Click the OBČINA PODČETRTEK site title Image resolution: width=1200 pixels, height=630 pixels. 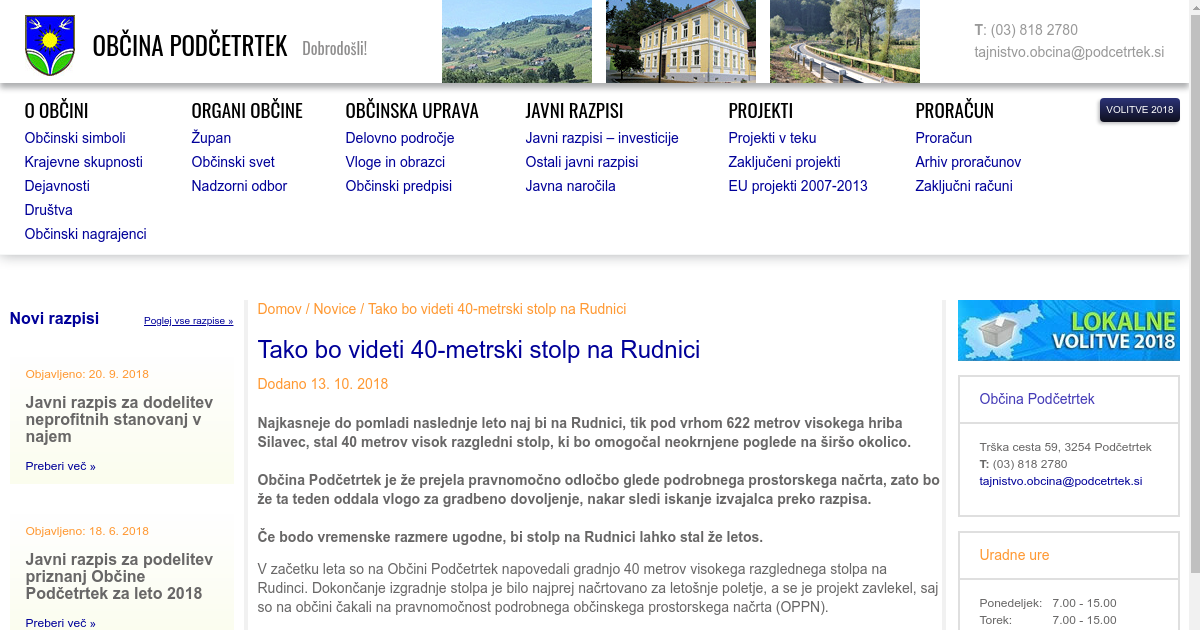(x=190, y=46)
